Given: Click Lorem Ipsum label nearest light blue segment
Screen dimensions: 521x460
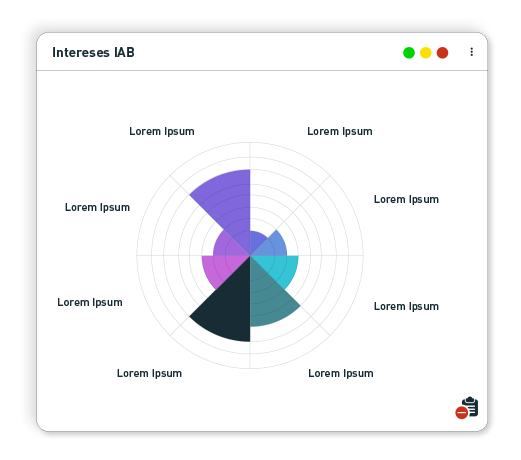Looking at the screenshot, I should [x=406, y=199].
